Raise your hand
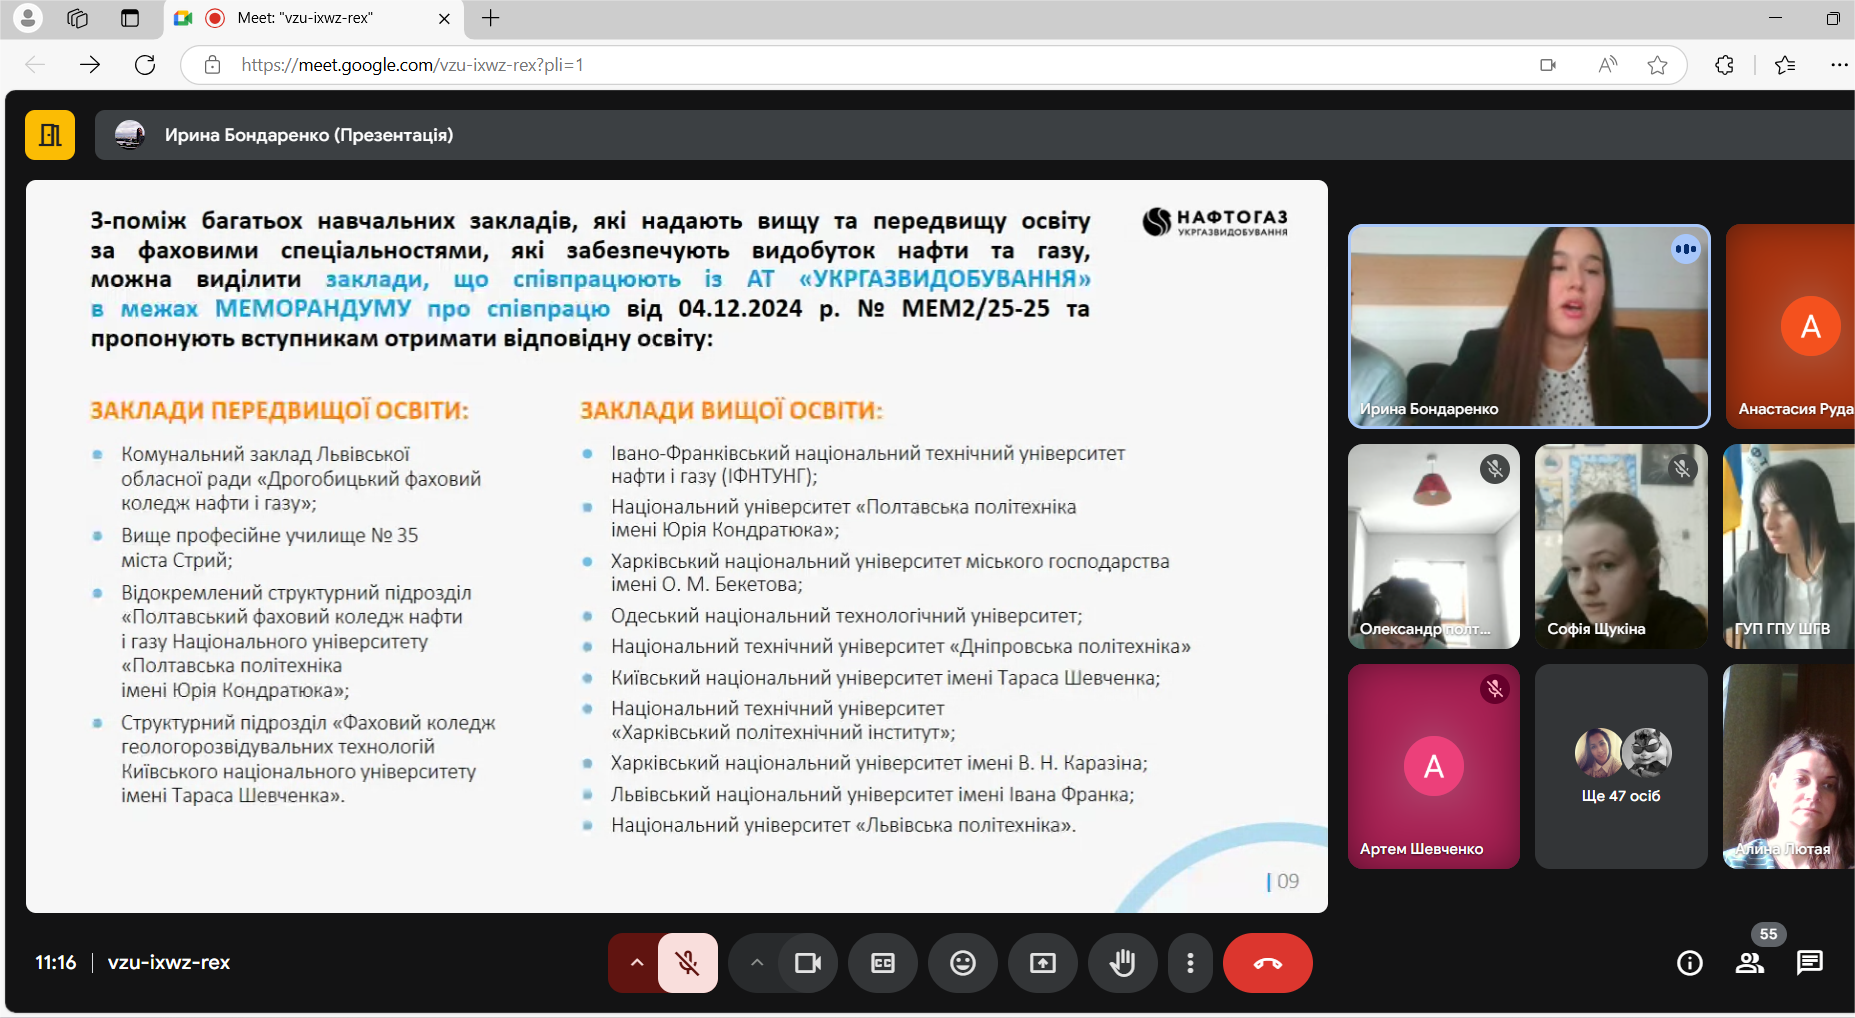This screenshot has height=1018, width=1855. pos(1123,963)
